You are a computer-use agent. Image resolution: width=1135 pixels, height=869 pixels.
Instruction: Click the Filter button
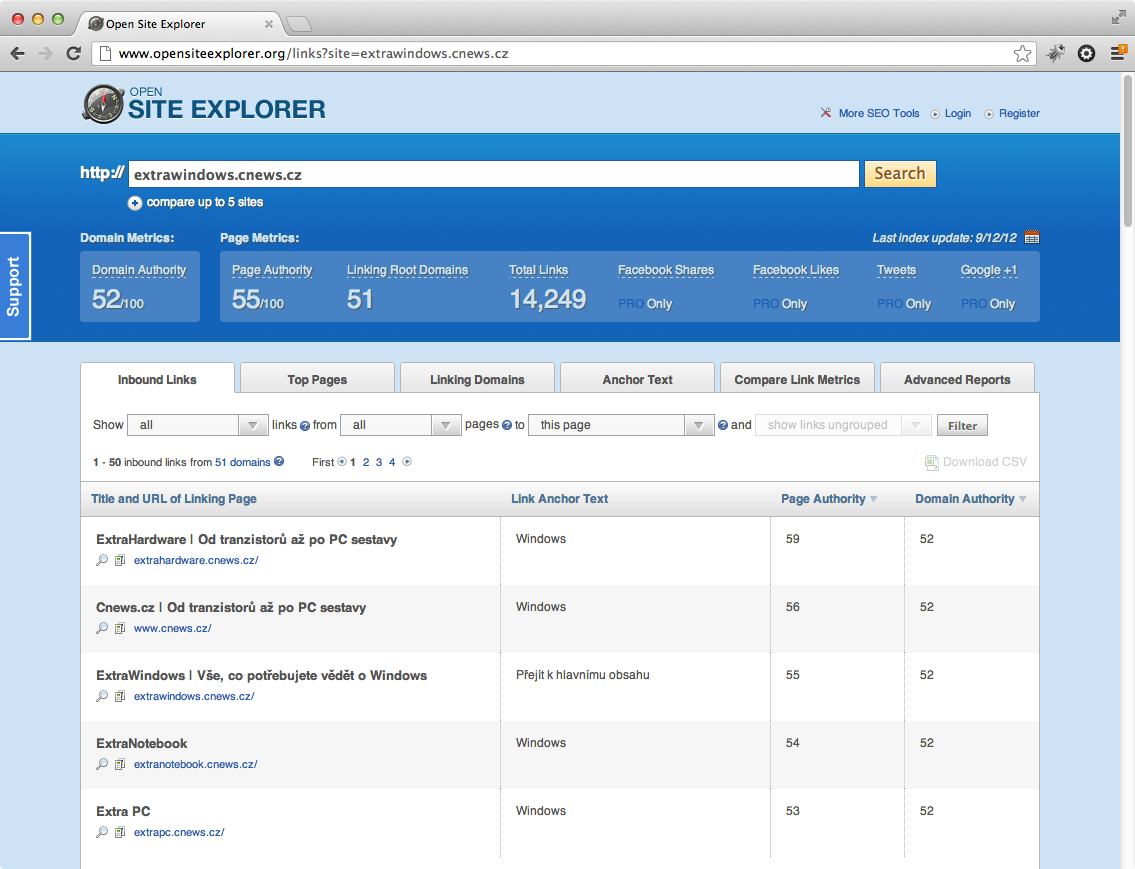(962, 425)
